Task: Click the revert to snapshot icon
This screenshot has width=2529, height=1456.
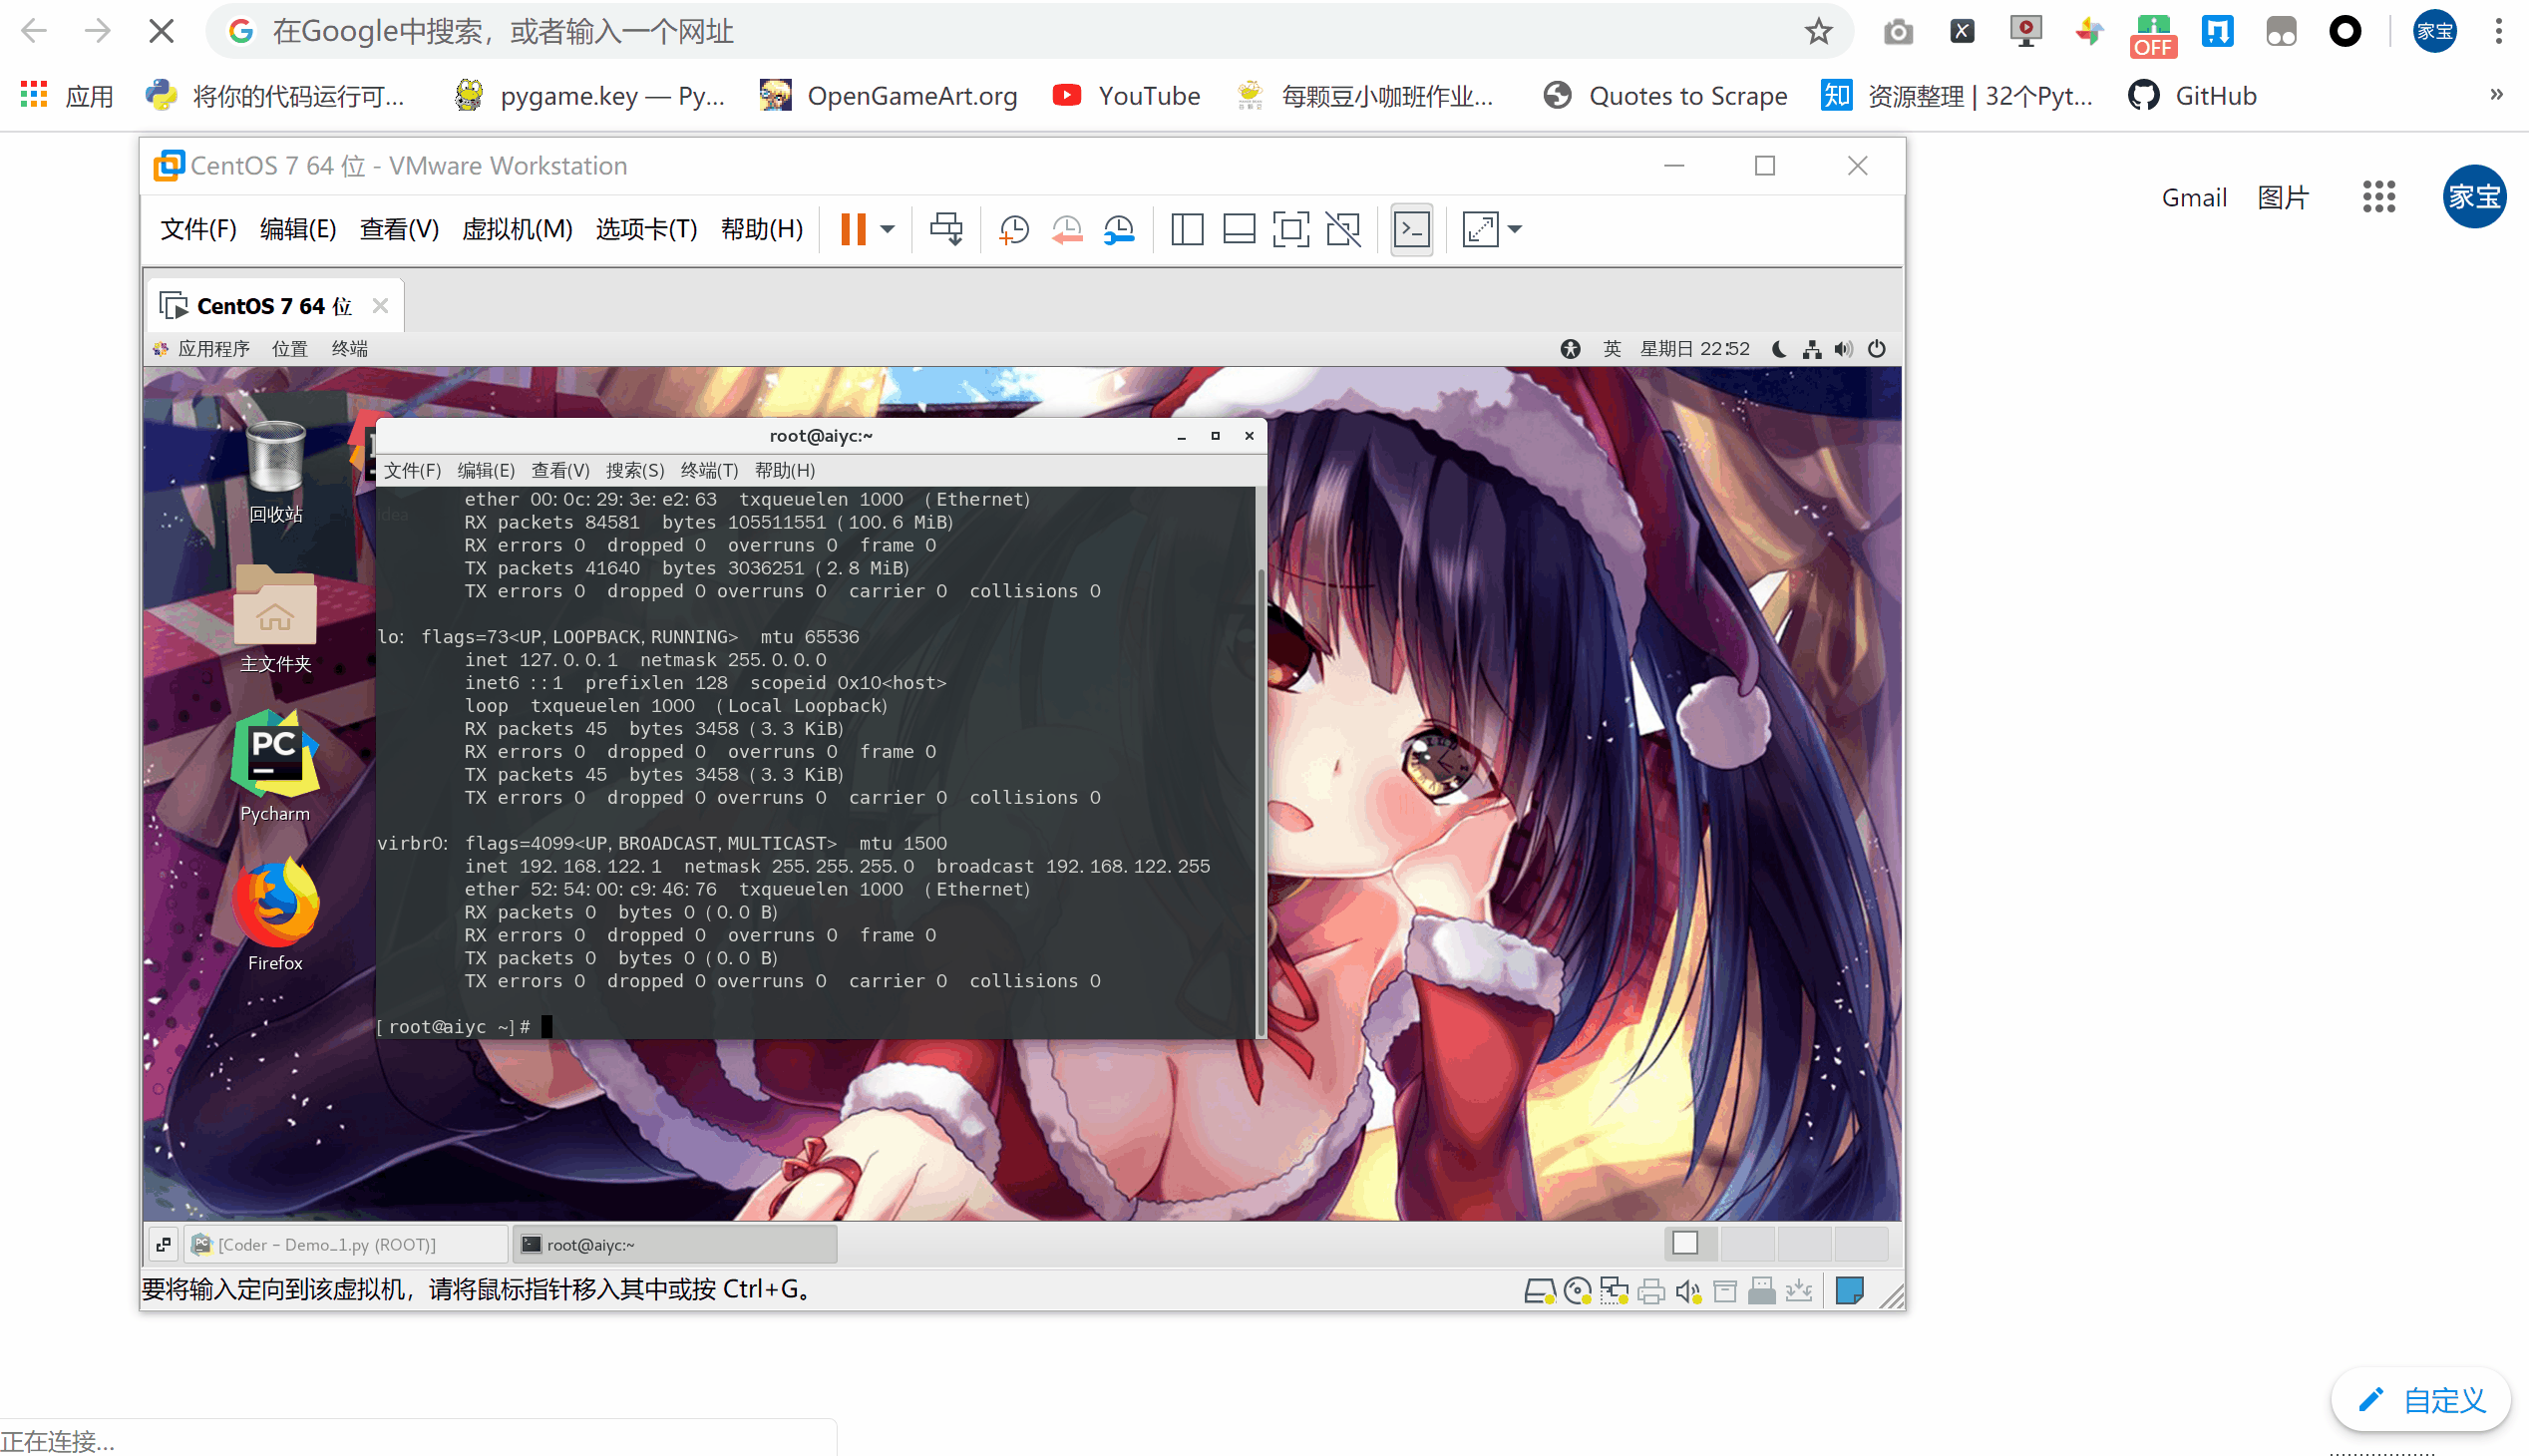Action: pyautogui.click(x=1066, y=229)
